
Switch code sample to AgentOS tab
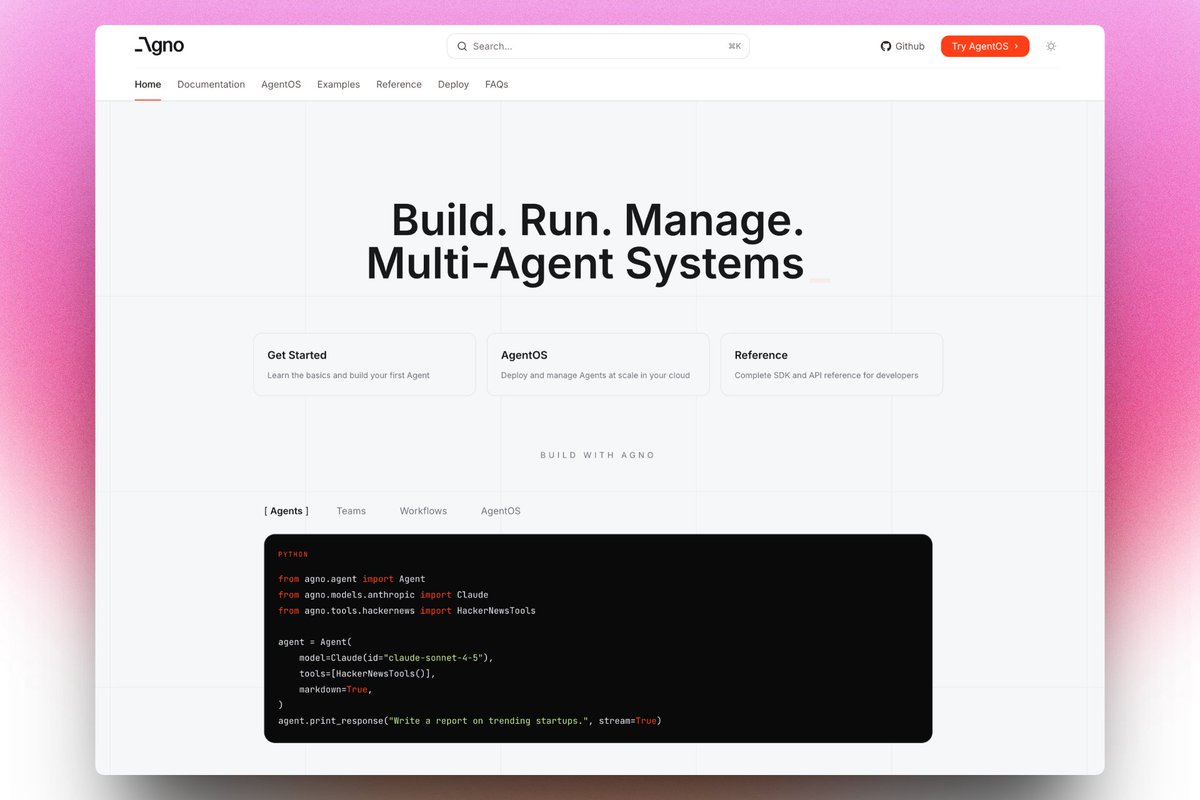[501, 511]
